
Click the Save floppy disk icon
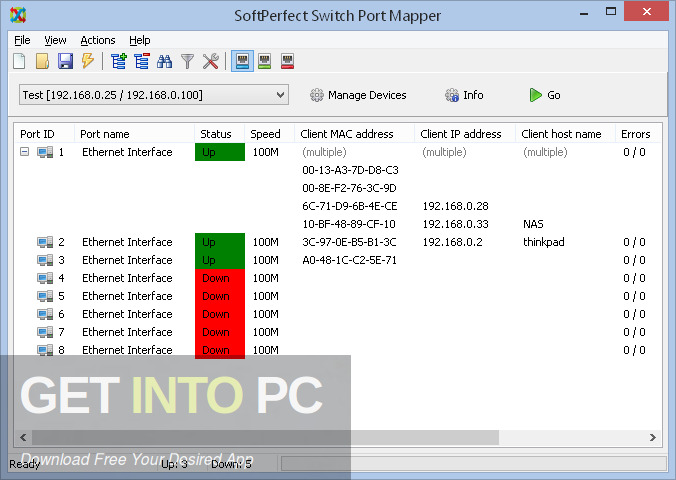pos(65,61)
